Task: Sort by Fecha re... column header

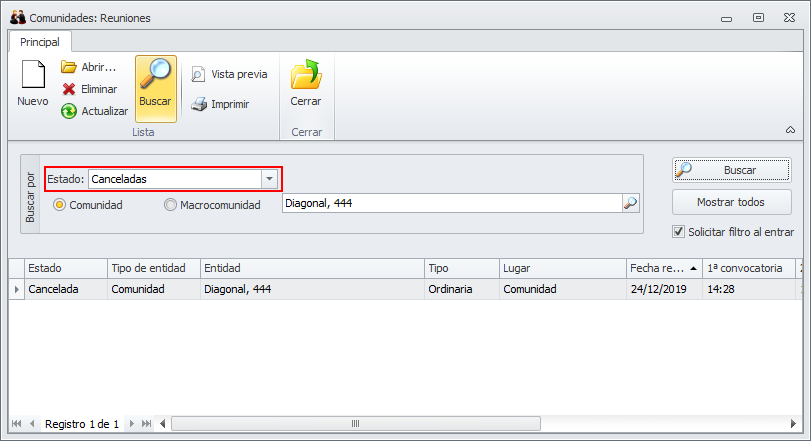Action: pyautogui.click(x=664, y=268)
